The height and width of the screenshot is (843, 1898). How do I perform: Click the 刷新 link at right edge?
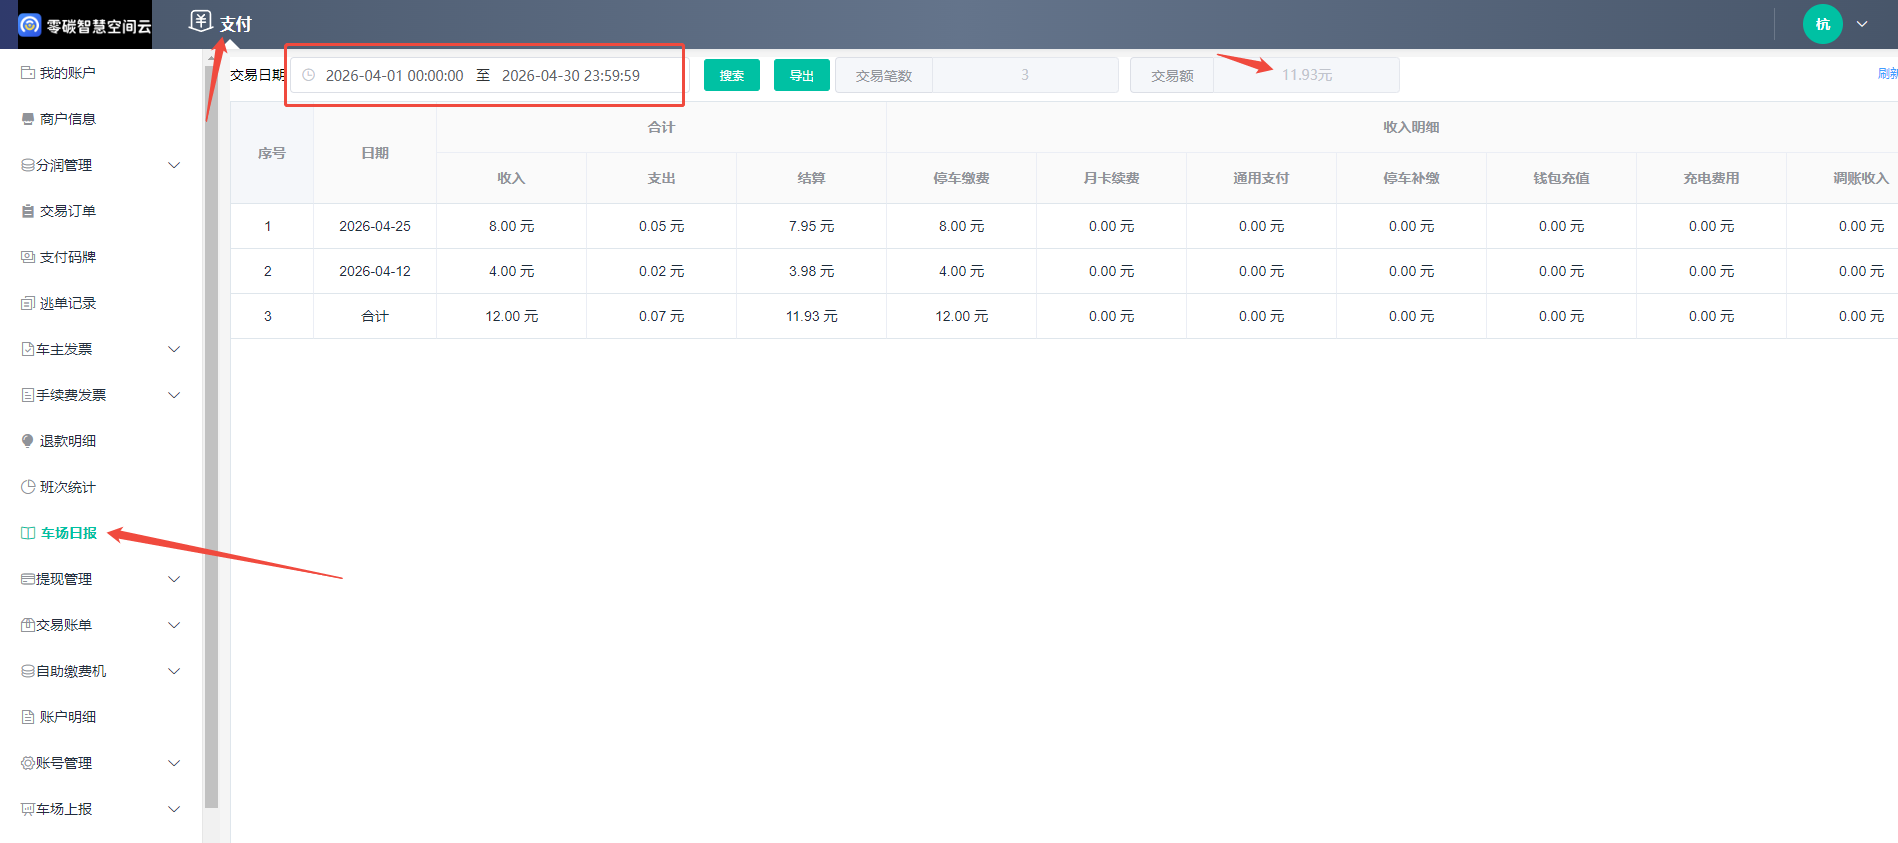(1888, 74)
